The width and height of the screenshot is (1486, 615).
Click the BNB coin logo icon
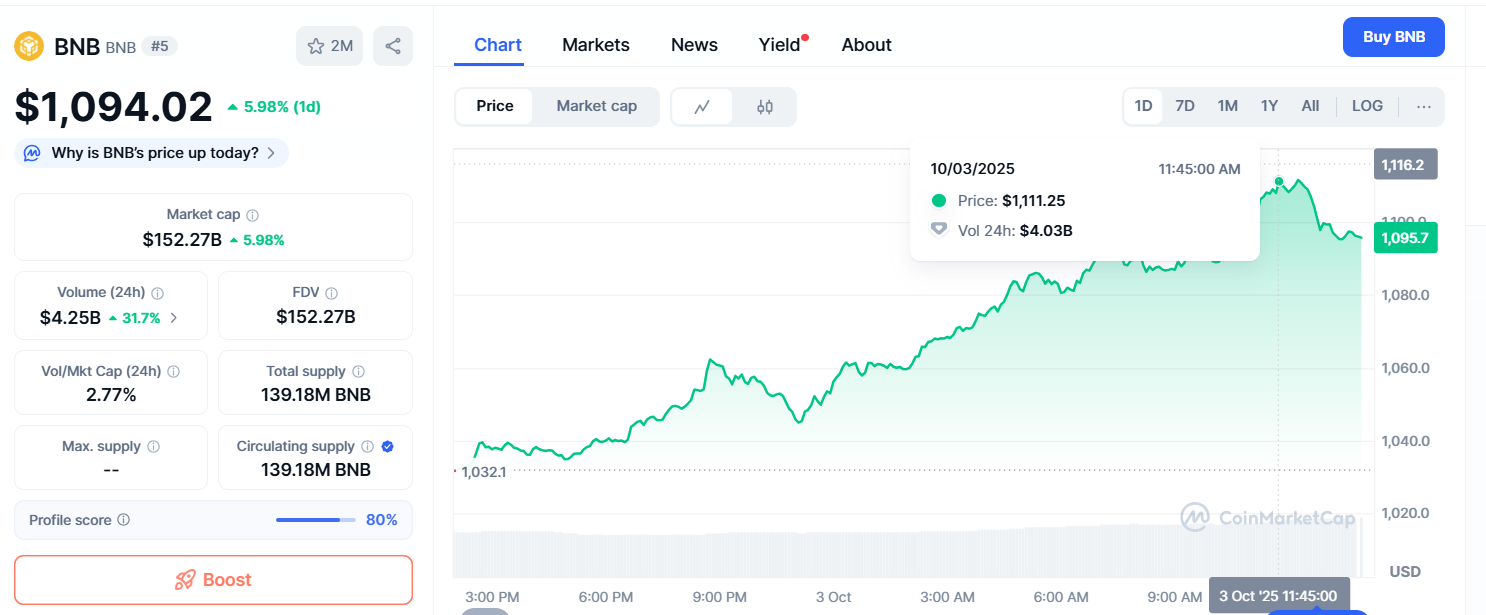point(29,46)
